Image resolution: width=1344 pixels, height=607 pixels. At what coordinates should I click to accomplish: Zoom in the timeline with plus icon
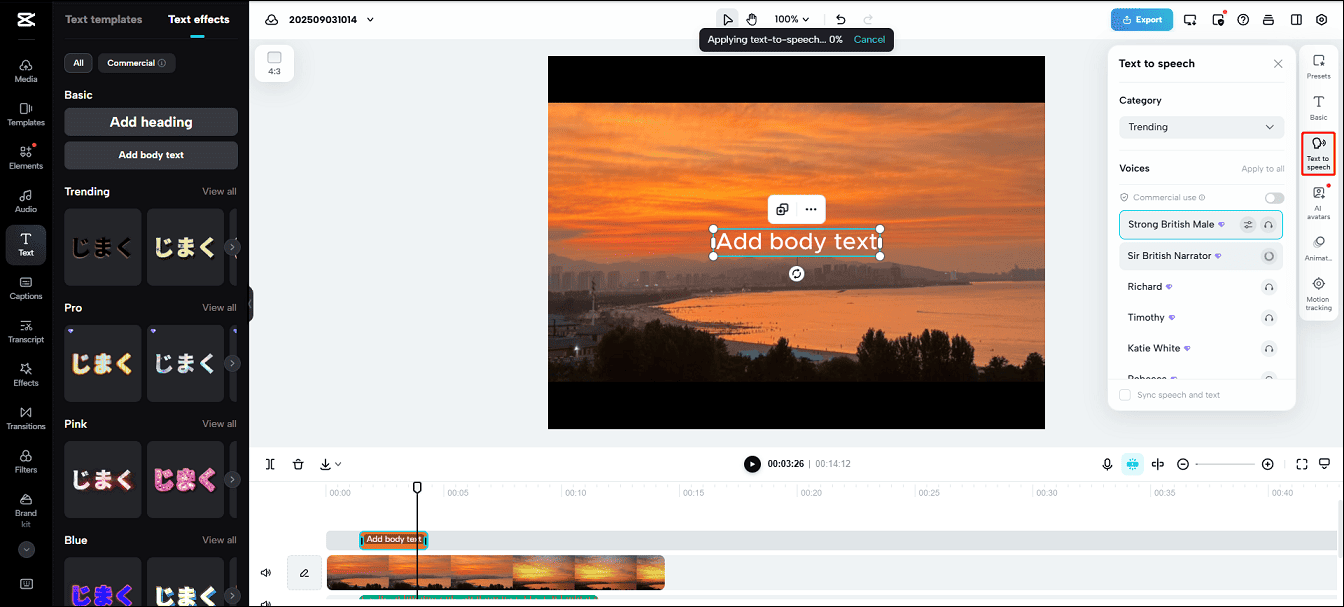(1268, 464)
